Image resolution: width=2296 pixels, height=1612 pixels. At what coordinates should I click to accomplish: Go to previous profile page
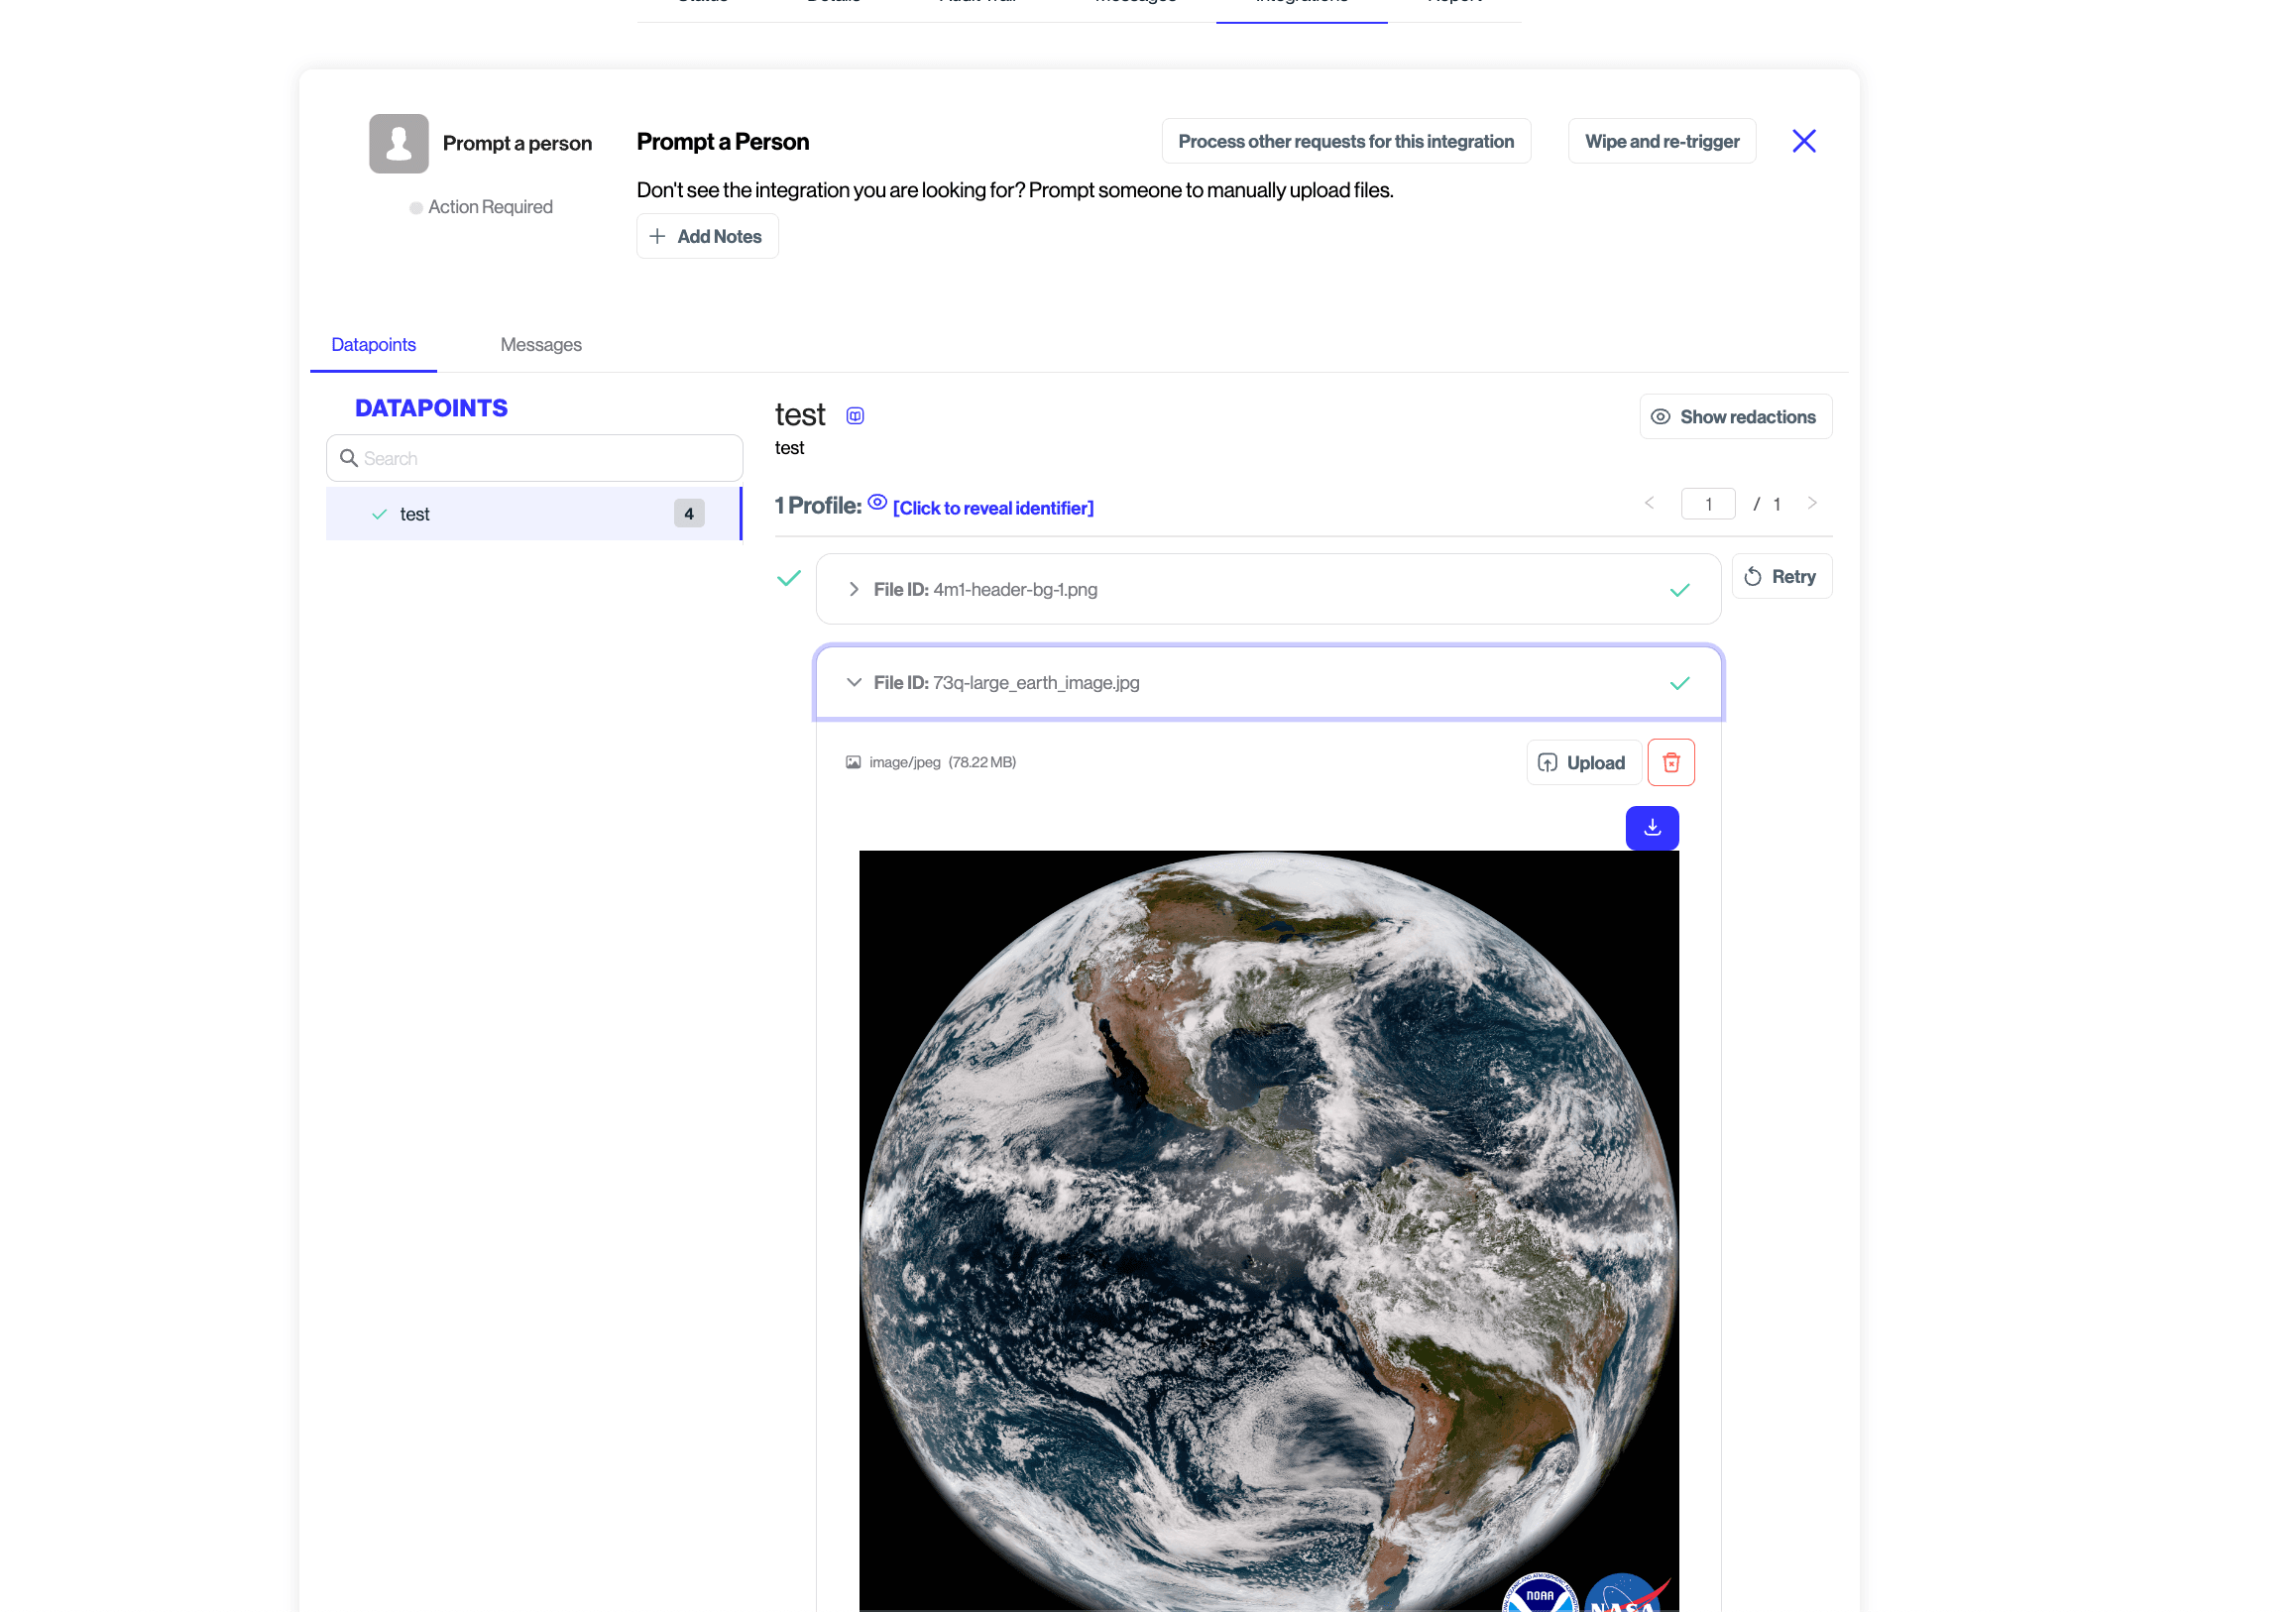pos(1648,503)
